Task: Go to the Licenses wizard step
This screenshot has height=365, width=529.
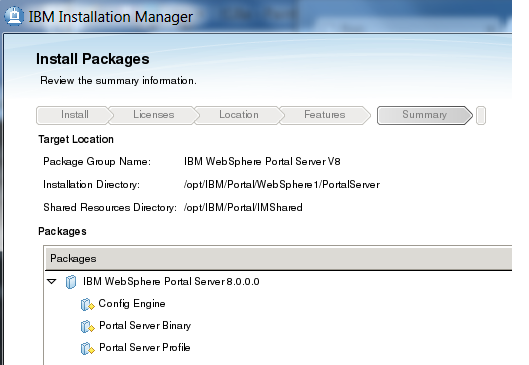Action: point(153,115)
